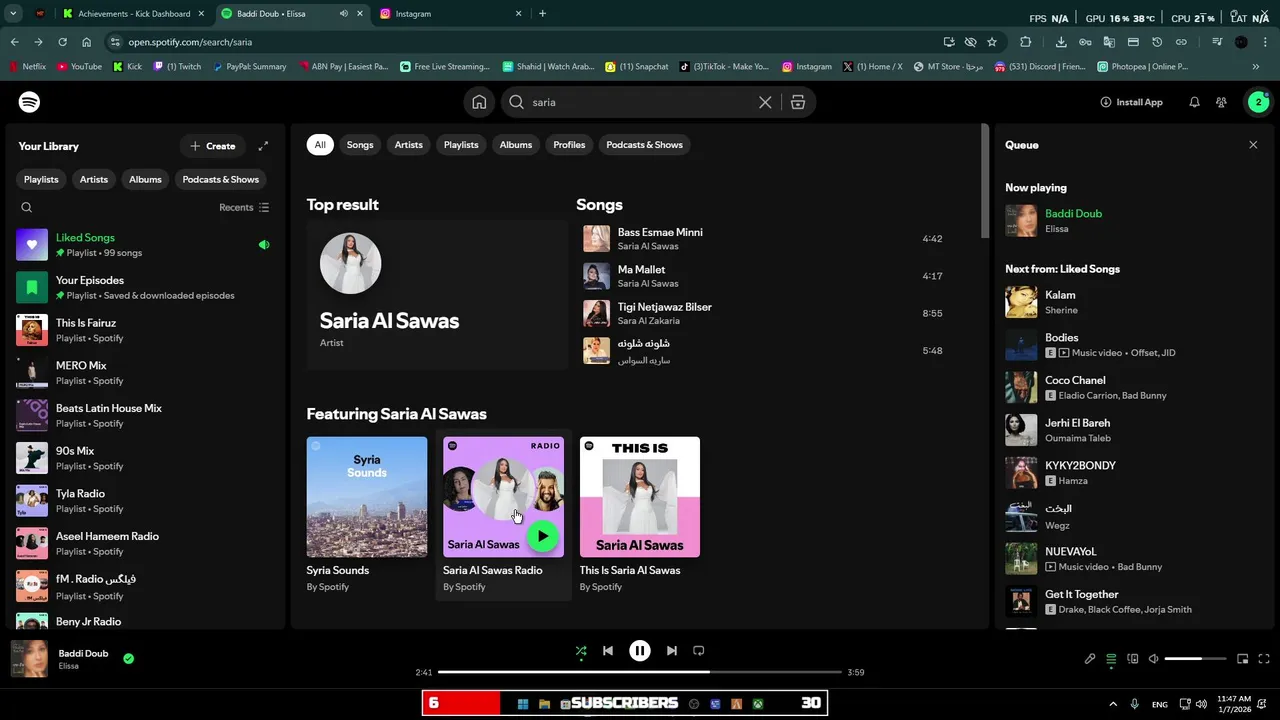Open browser extensions puzzle icon

pyautogui.click(x=1026, y=42)
